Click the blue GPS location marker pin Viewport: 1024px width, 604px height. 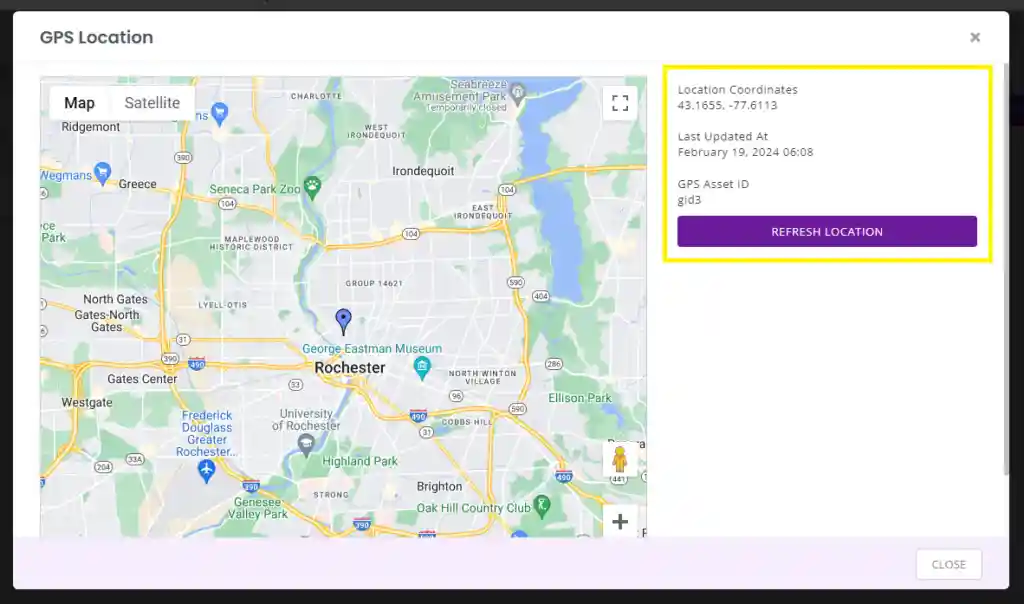tap(343, 320)
